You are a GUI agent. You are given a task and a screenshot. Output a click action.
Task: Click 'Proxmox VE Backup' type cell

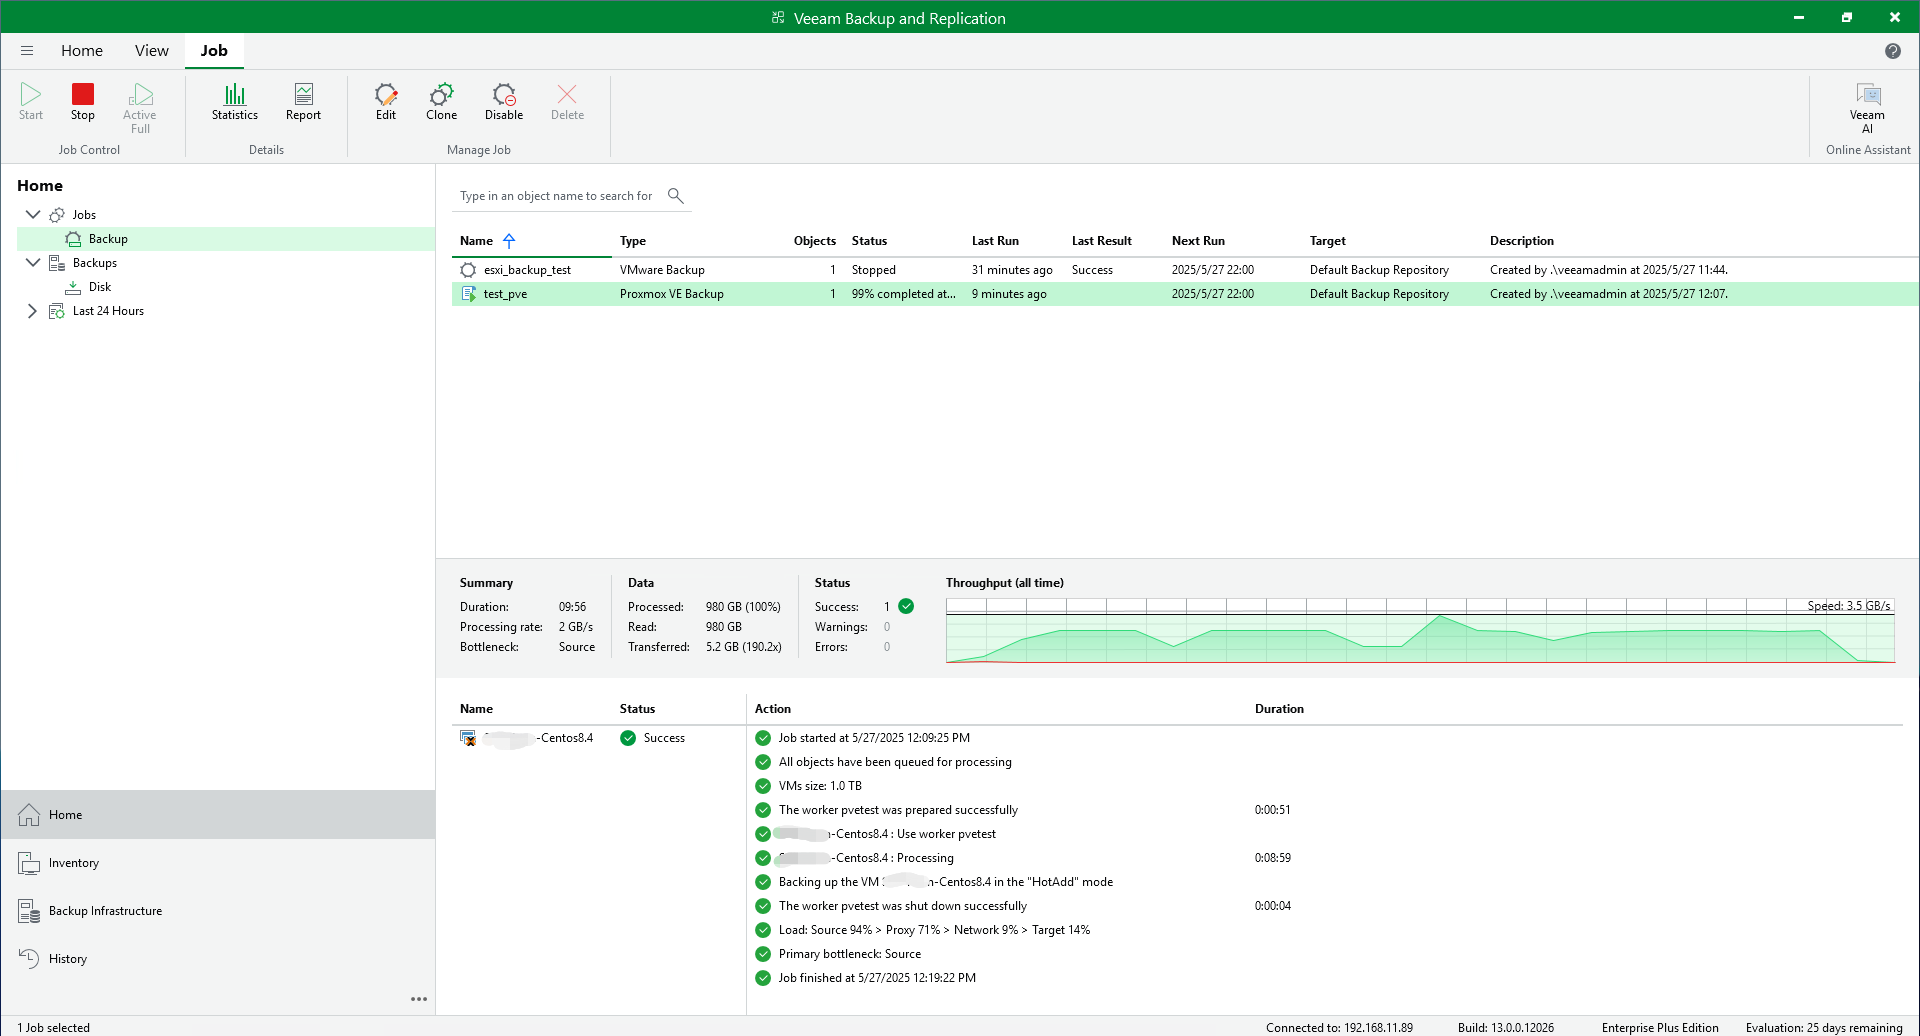(x=672, y=294)
